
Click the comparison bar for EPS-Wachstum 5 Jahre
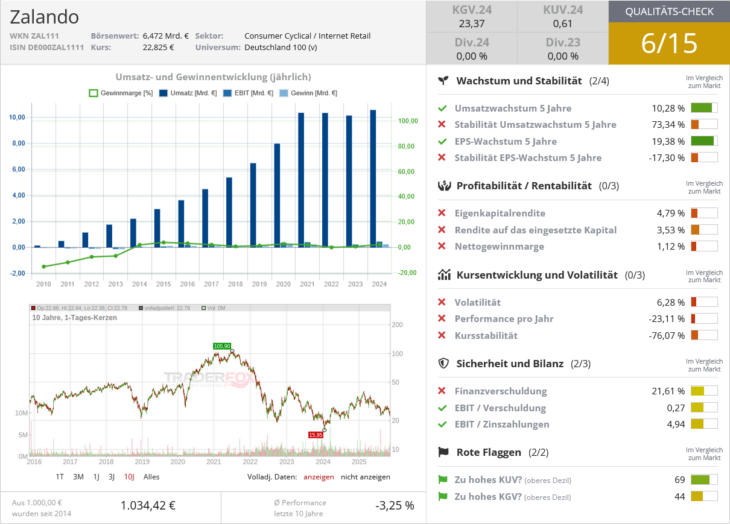tap(704, 141)
